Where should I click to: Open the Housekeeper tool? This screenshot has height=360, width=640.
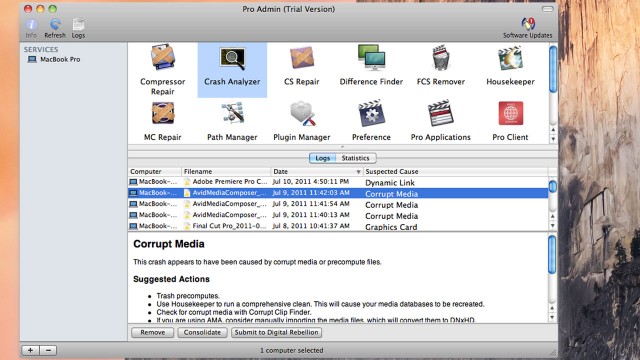(510, 65)
